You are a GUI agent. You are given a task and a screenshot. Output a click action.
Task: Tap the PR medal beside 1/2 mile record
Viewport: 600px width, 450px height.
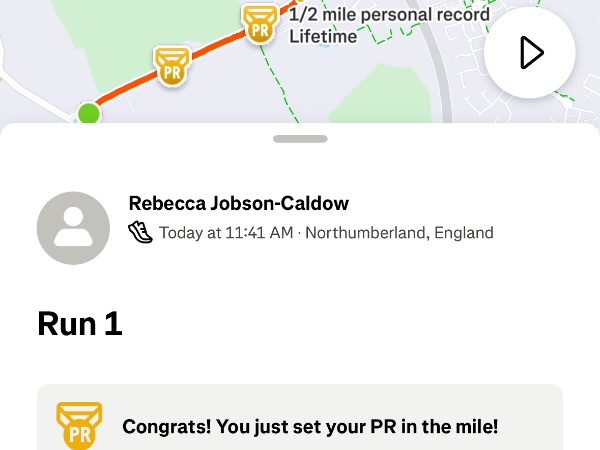pyautogui.click(x=260, y=22)
